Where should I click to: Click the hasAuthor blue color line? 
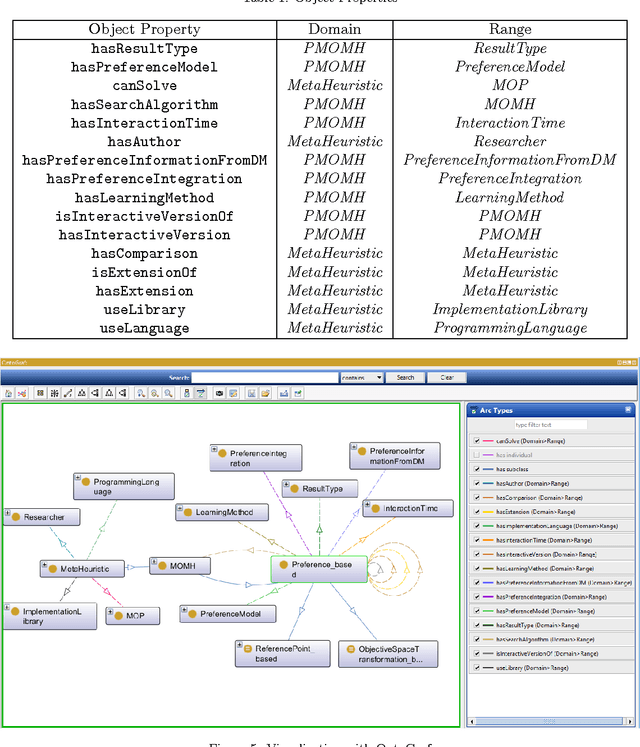[x=487, y=483]
